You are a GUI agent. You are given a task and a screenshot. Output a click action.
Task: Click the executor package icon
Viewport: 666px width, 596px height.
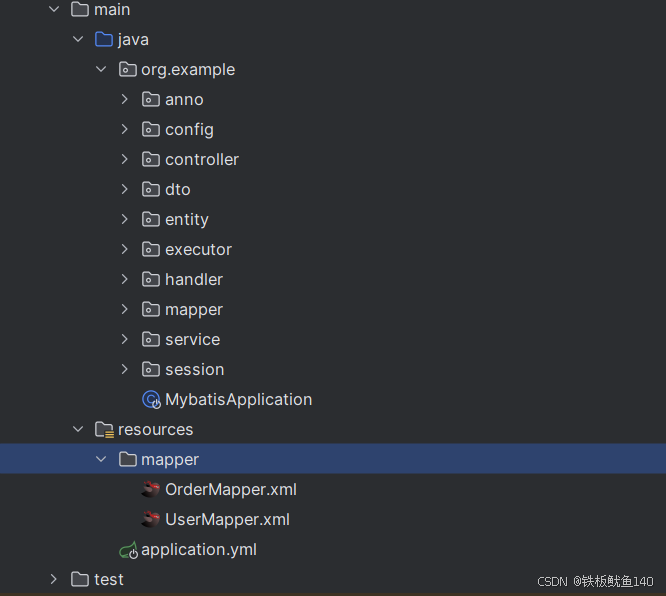151,249
